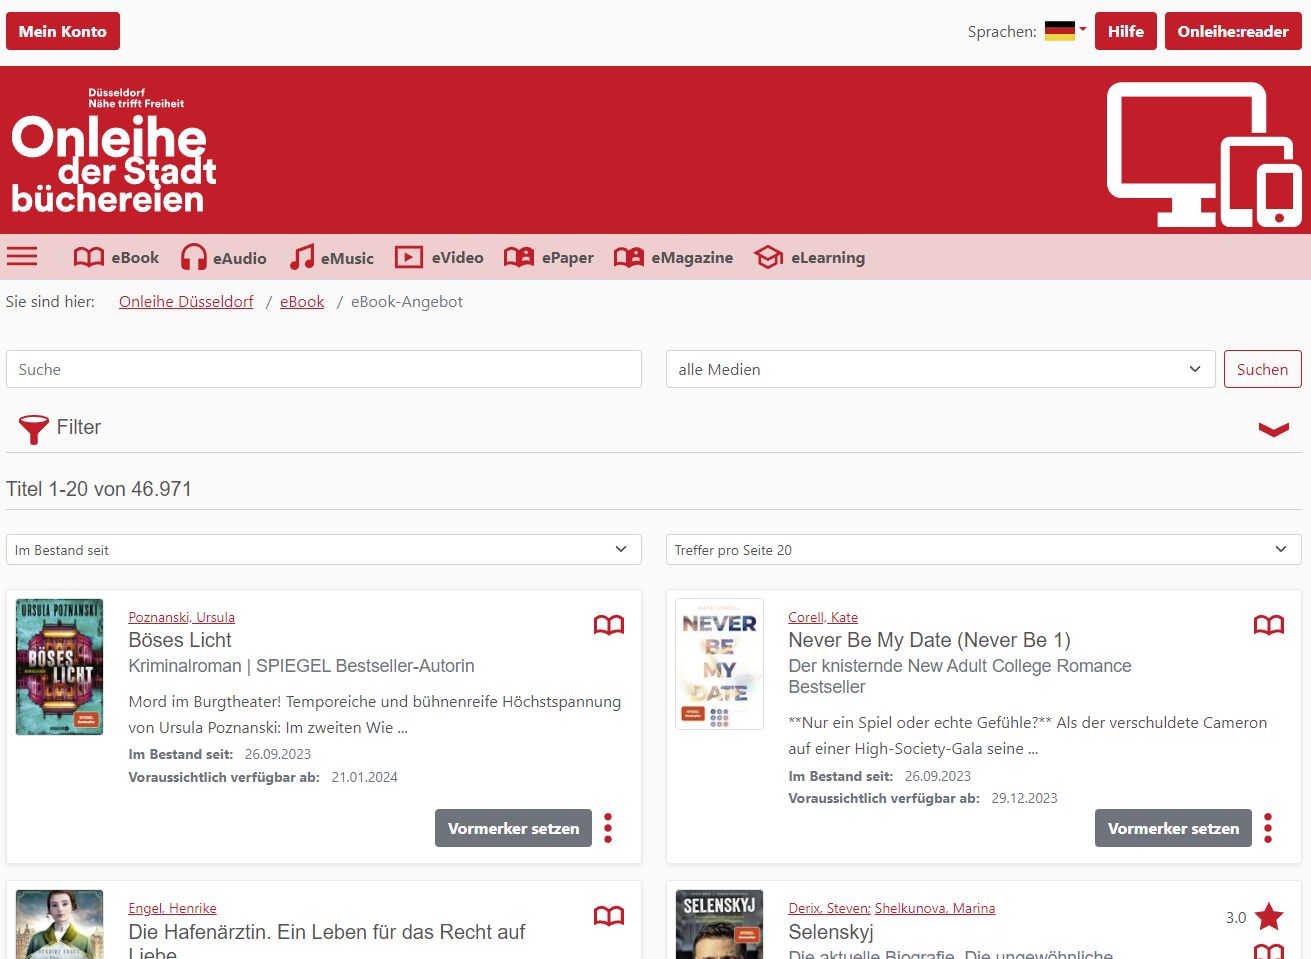1311x959 pixels.
Task: Click the eAudio headphones icon
Action: [194, 257]
